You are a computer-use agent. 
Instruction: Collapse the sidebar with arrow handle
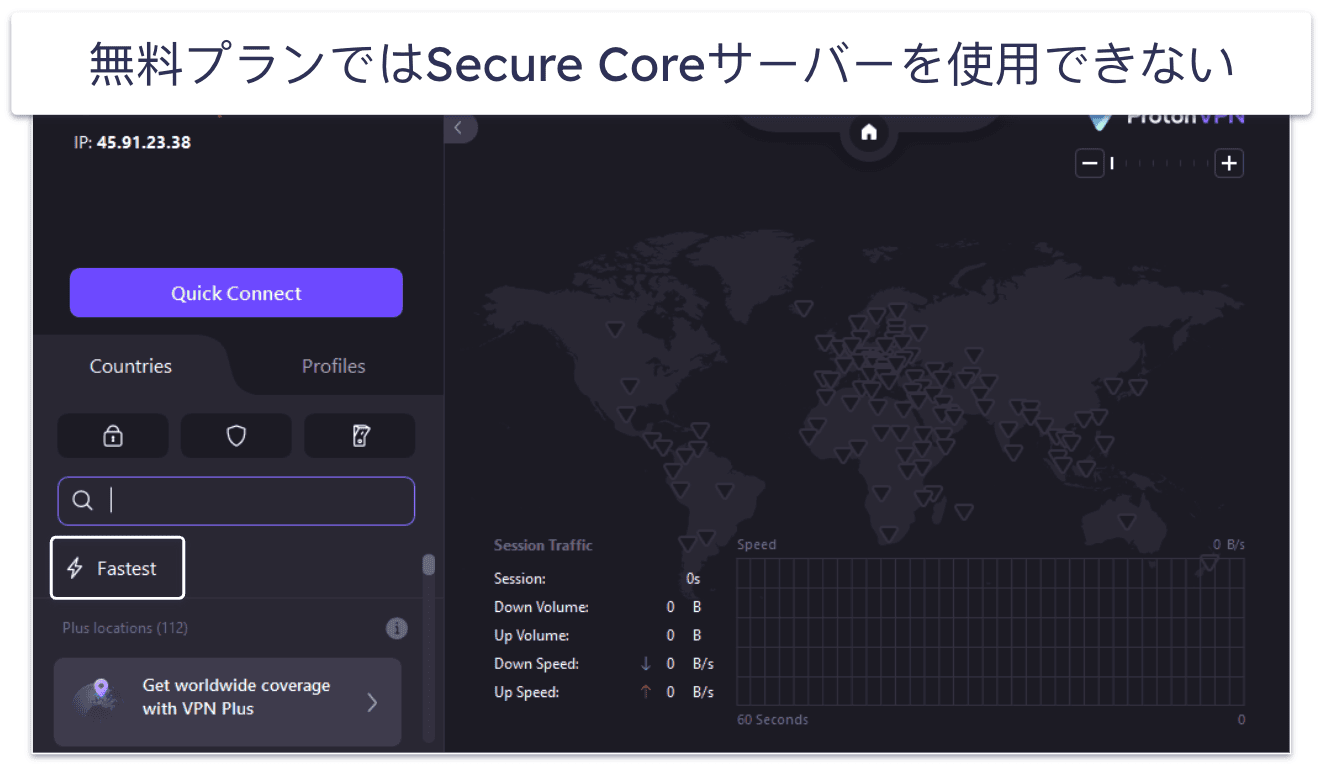click(460, 128)
